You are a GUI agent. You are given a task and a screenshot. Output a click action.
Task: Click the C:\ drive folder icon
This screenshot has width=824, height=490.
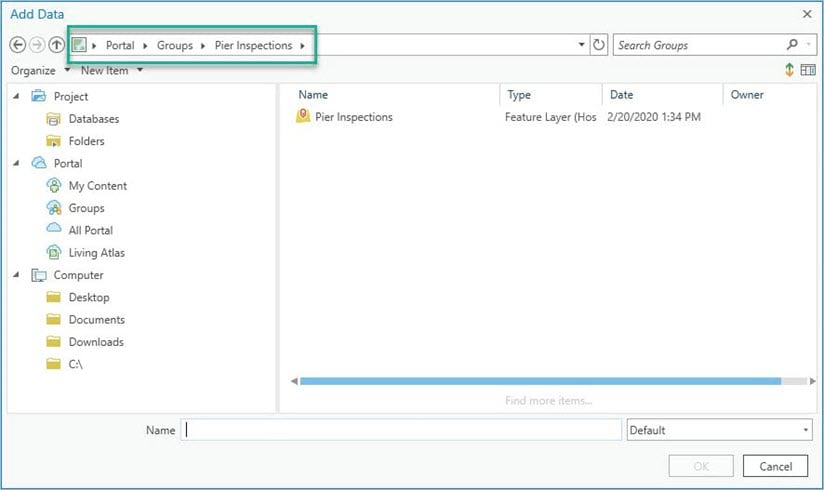[x=54, y=364]
